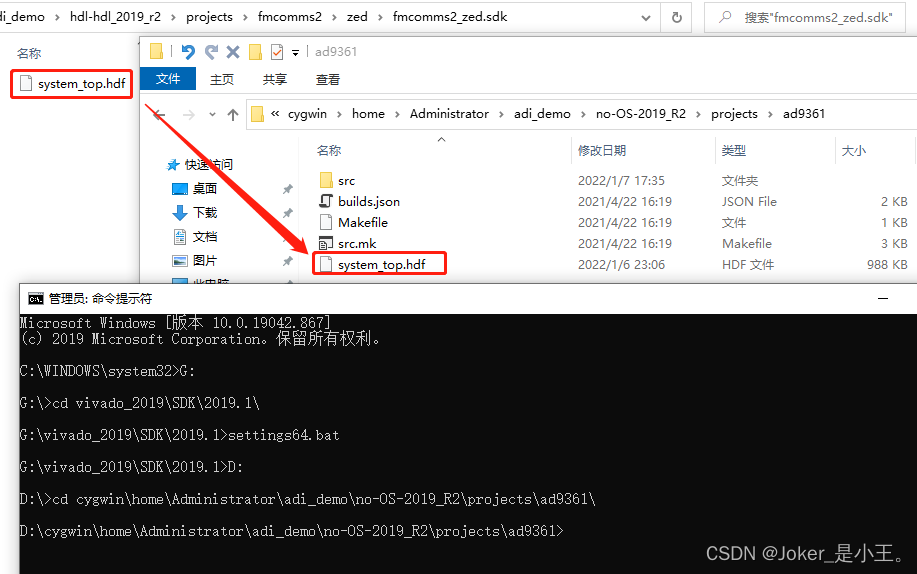Open the quick access toolbar customize dropdown

pyautogui.click(x=295, y=53)
